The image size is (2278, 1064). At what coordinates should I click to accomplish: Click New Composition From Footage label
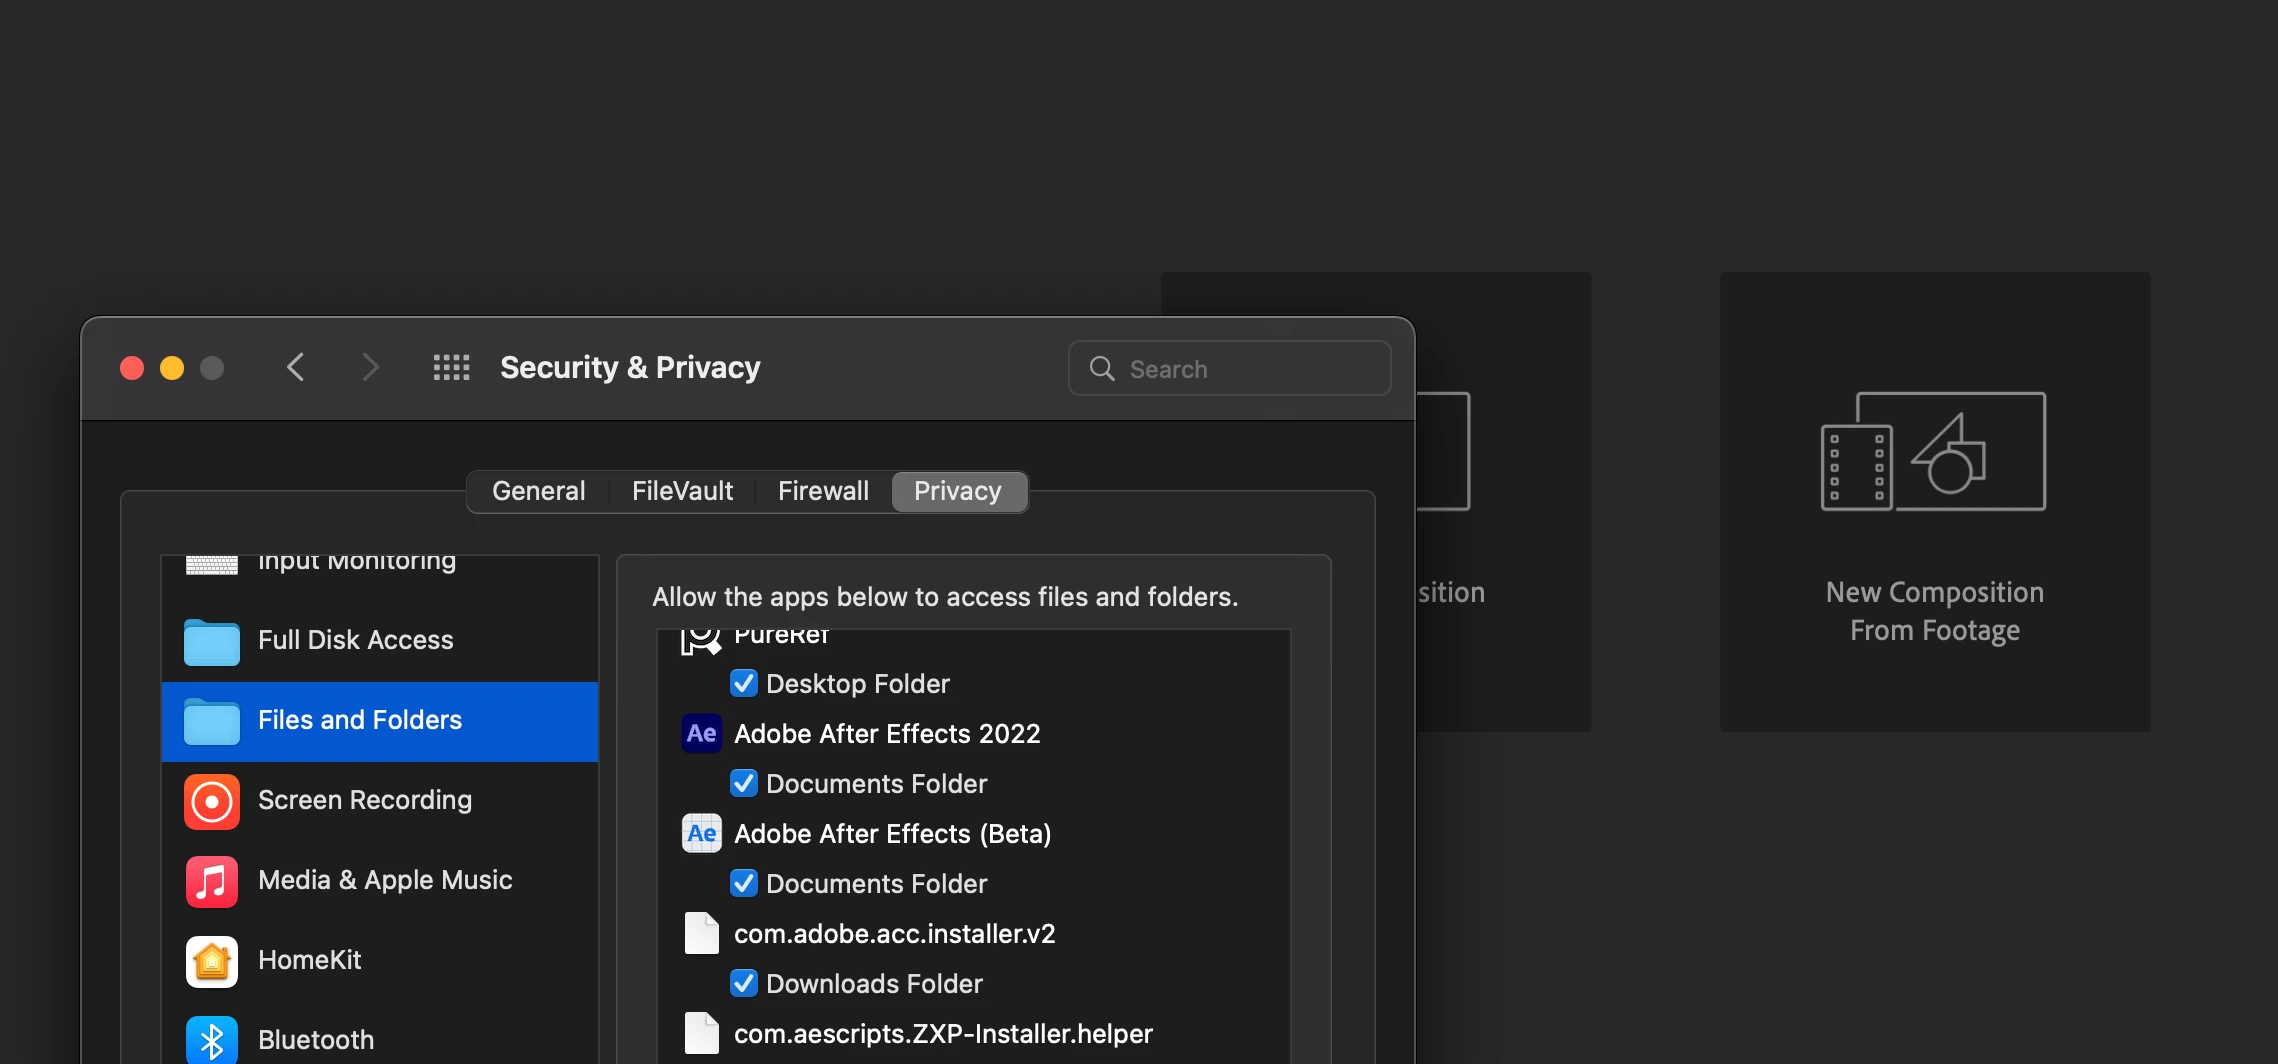[x=1934, y=611]
